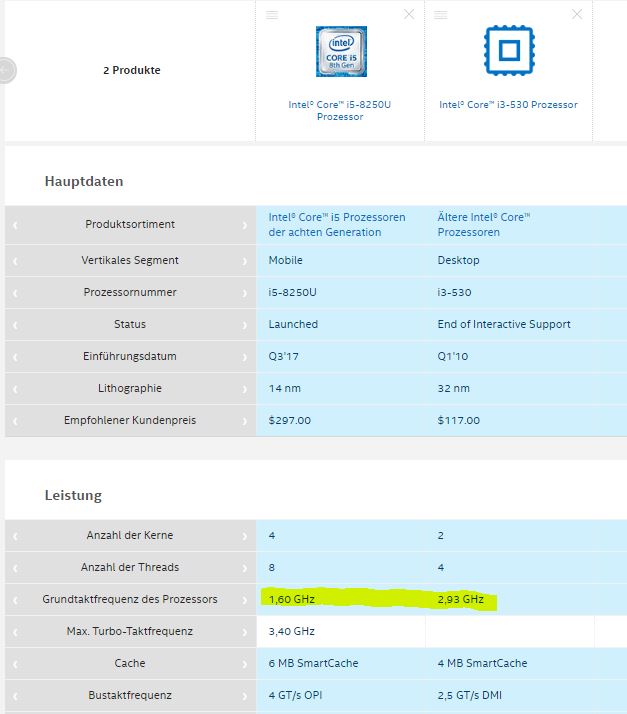Image resolution: width=627 pixels, height=714 pixels.
Task: Remove the Core i3-530 from comparison
Action: tap(577, 15)
